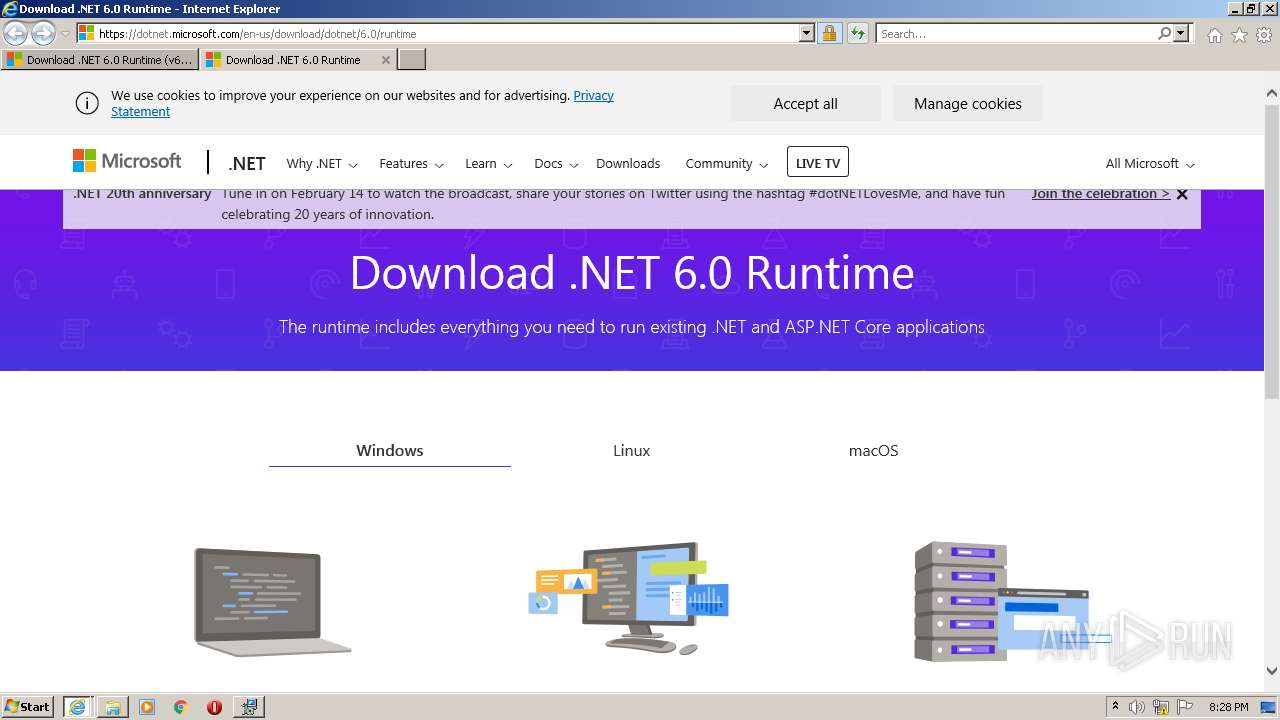
Task: Close the active Download .NET 6.0 Runtime tab
Action: coord(386,60)
